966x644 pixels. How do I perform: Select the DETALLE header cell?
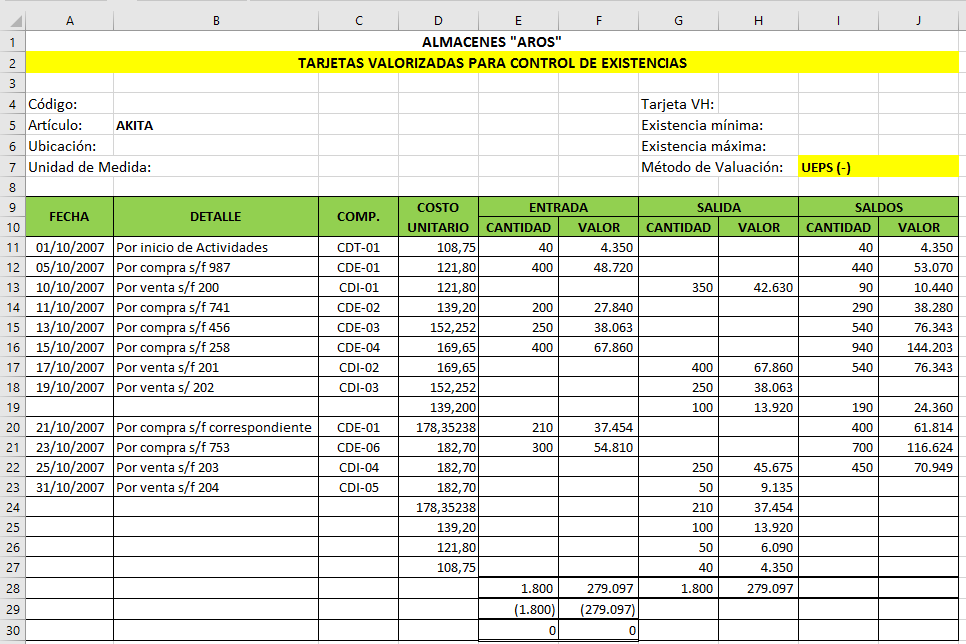pyautogui.click(x=216, y=216)
